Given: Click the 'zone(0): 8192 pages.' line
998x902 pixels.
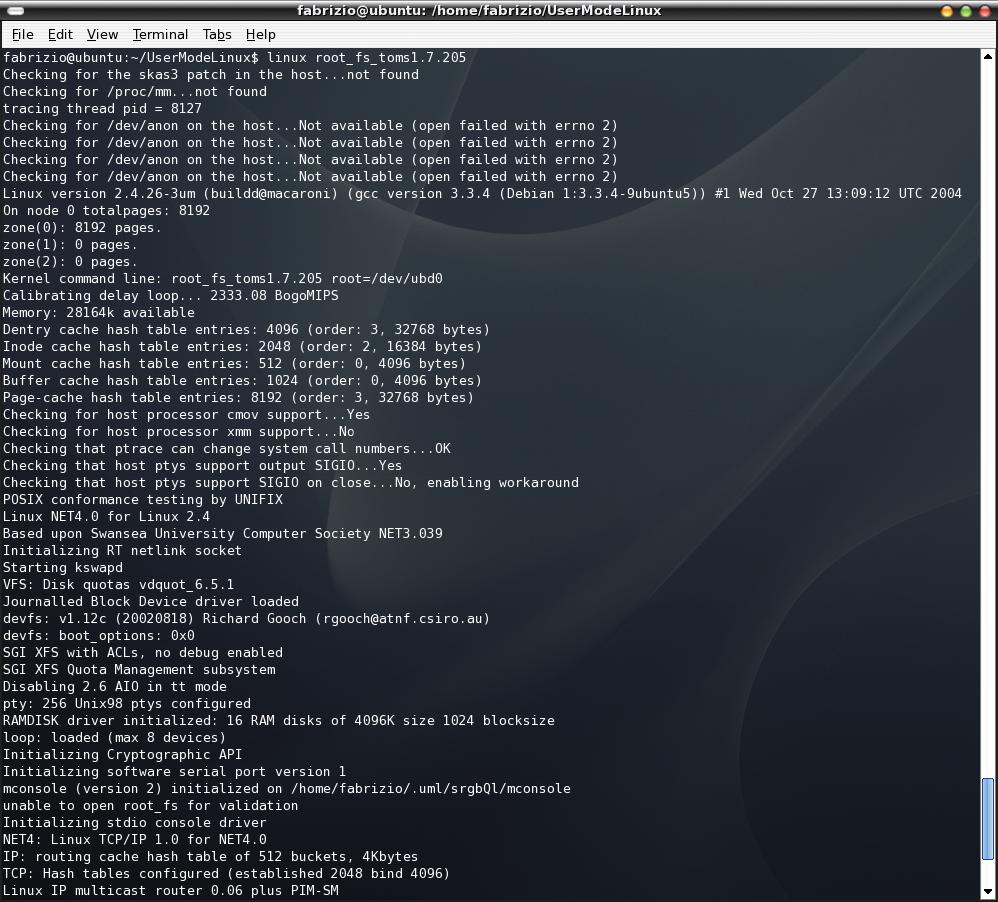Looking at the screenshot, I should coord(82,228).
